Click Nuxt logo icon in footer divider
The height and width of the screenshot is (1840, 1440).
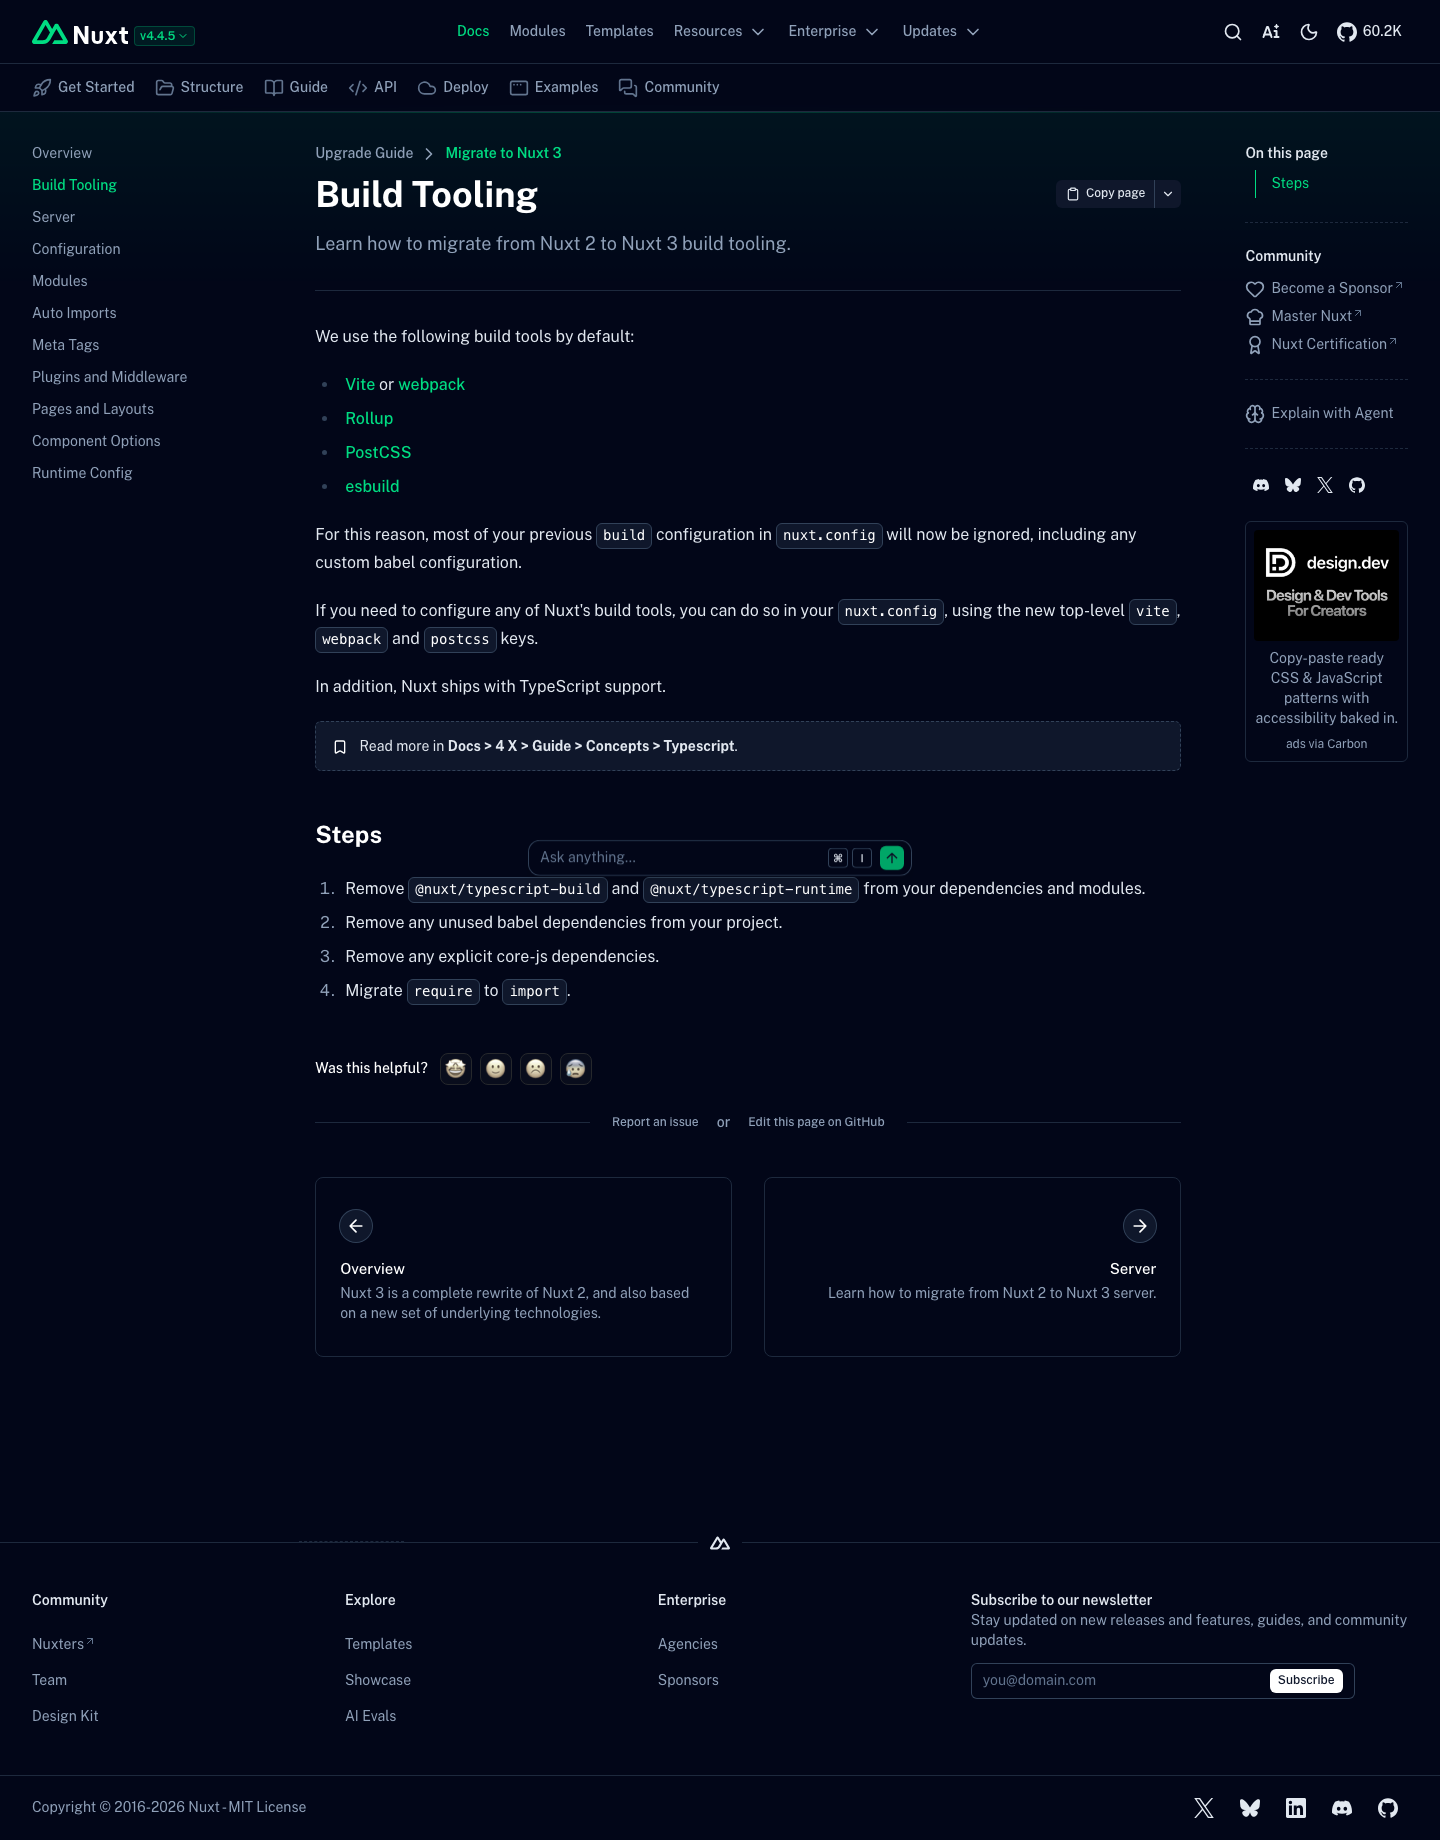click(720, 1544)
